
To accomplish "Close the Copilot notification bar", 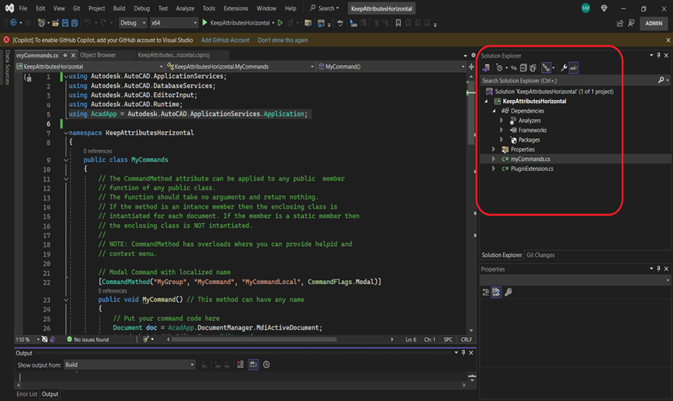I will [668, 40].
